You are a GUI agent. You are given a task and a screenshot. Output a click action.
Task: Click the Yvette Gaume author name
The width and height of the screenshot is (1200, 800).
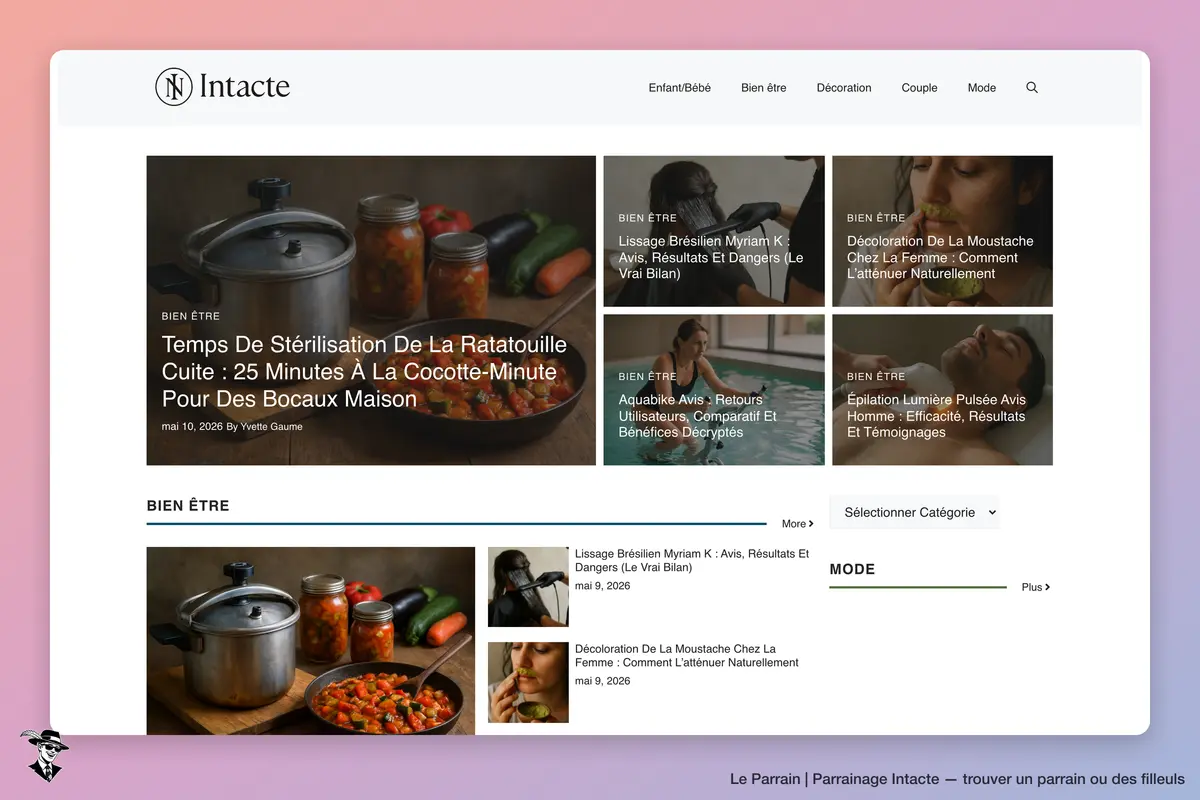271,427
